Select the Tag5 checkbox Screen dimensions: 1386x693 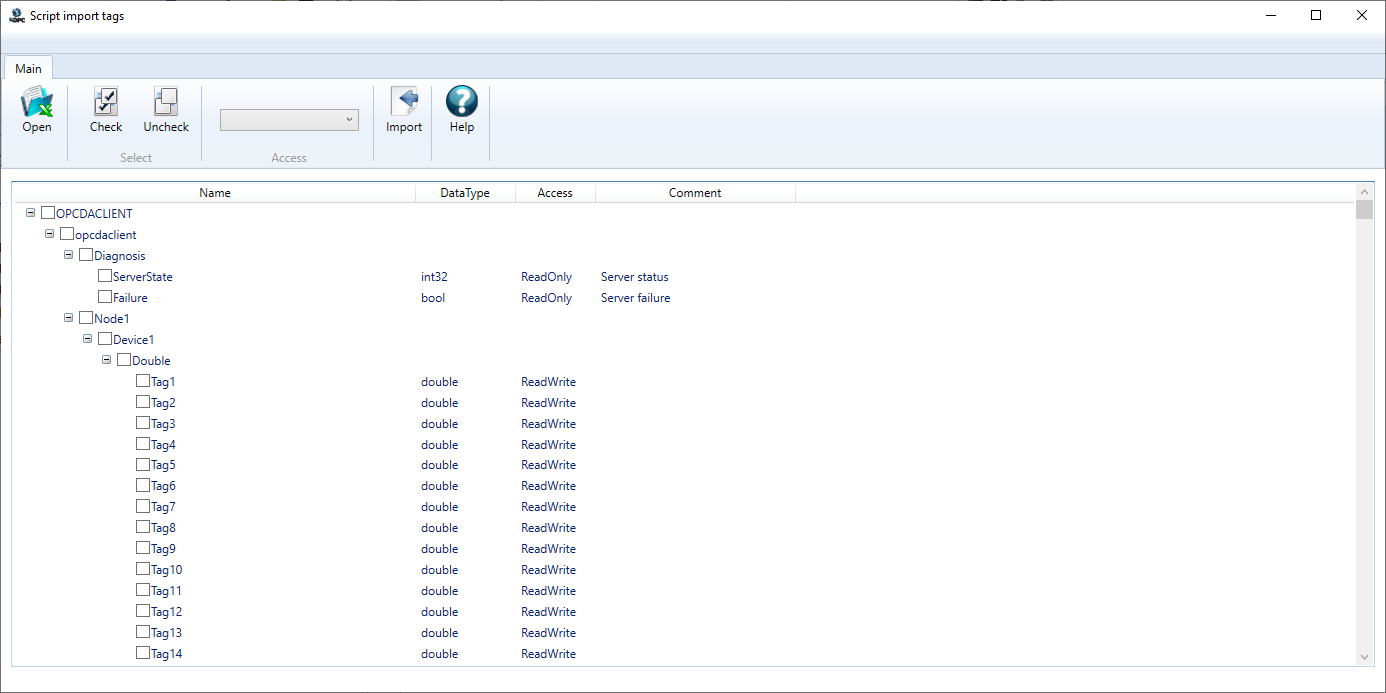coord(143,464)
